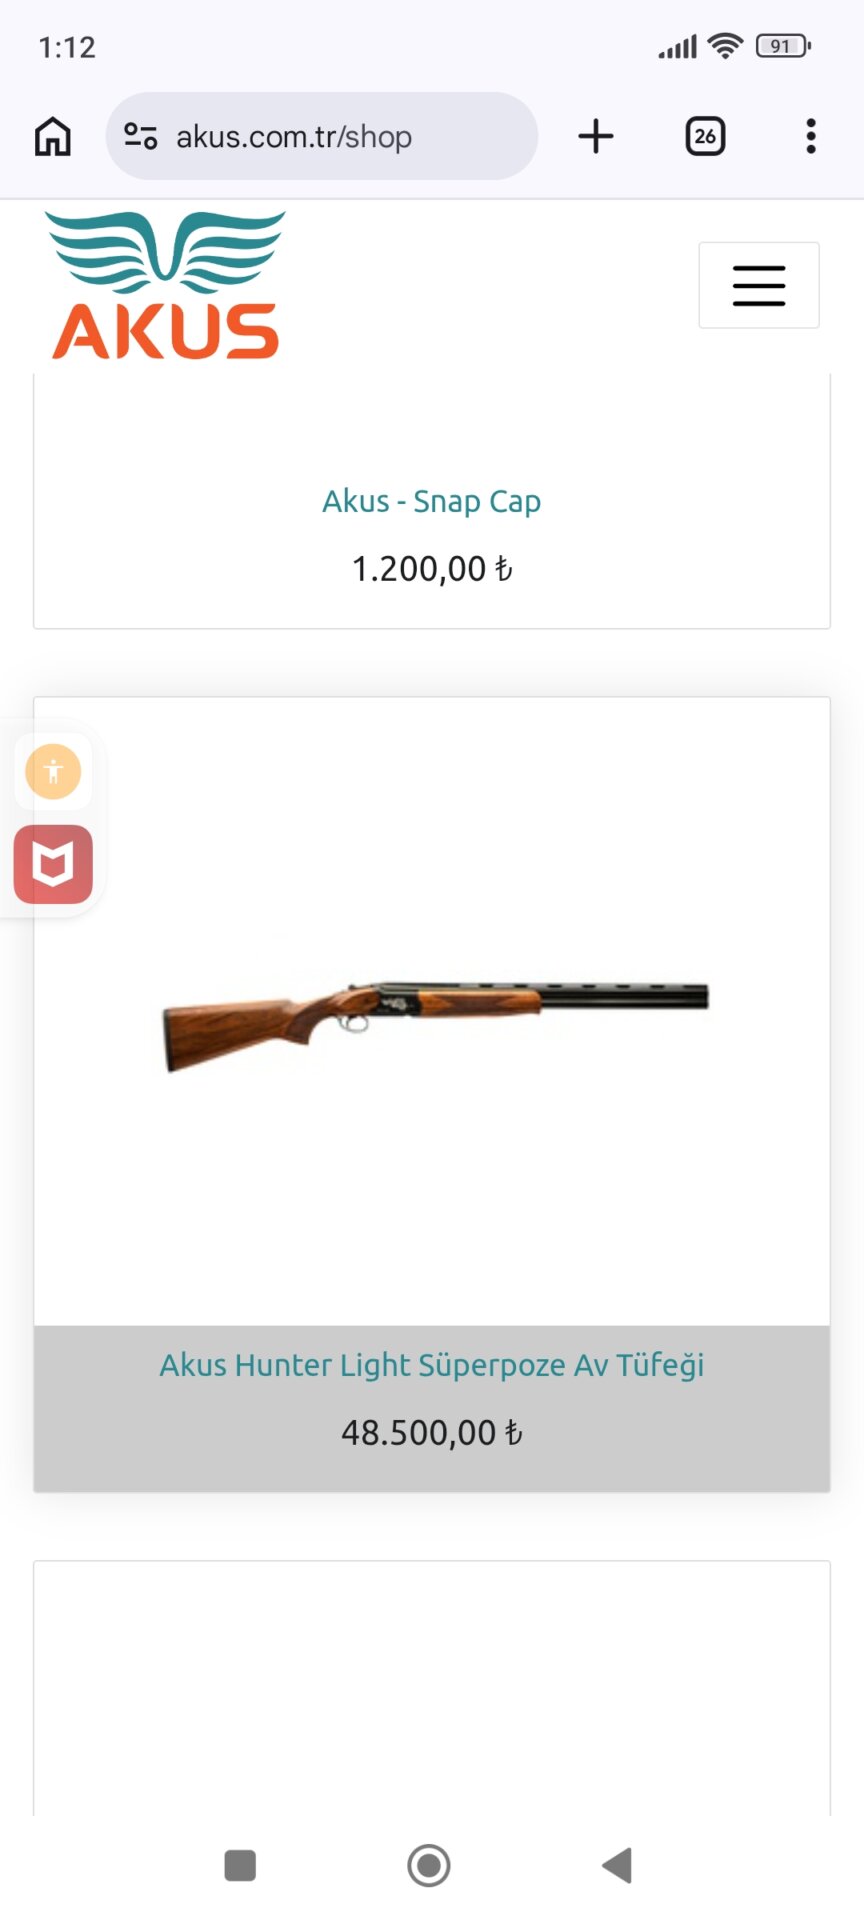Image resolution: width=864 pixels, height=1920 pixels.
Task: Click the 1.200,00 ₺ Snap Cap price
Action: [x=431, y=569]
